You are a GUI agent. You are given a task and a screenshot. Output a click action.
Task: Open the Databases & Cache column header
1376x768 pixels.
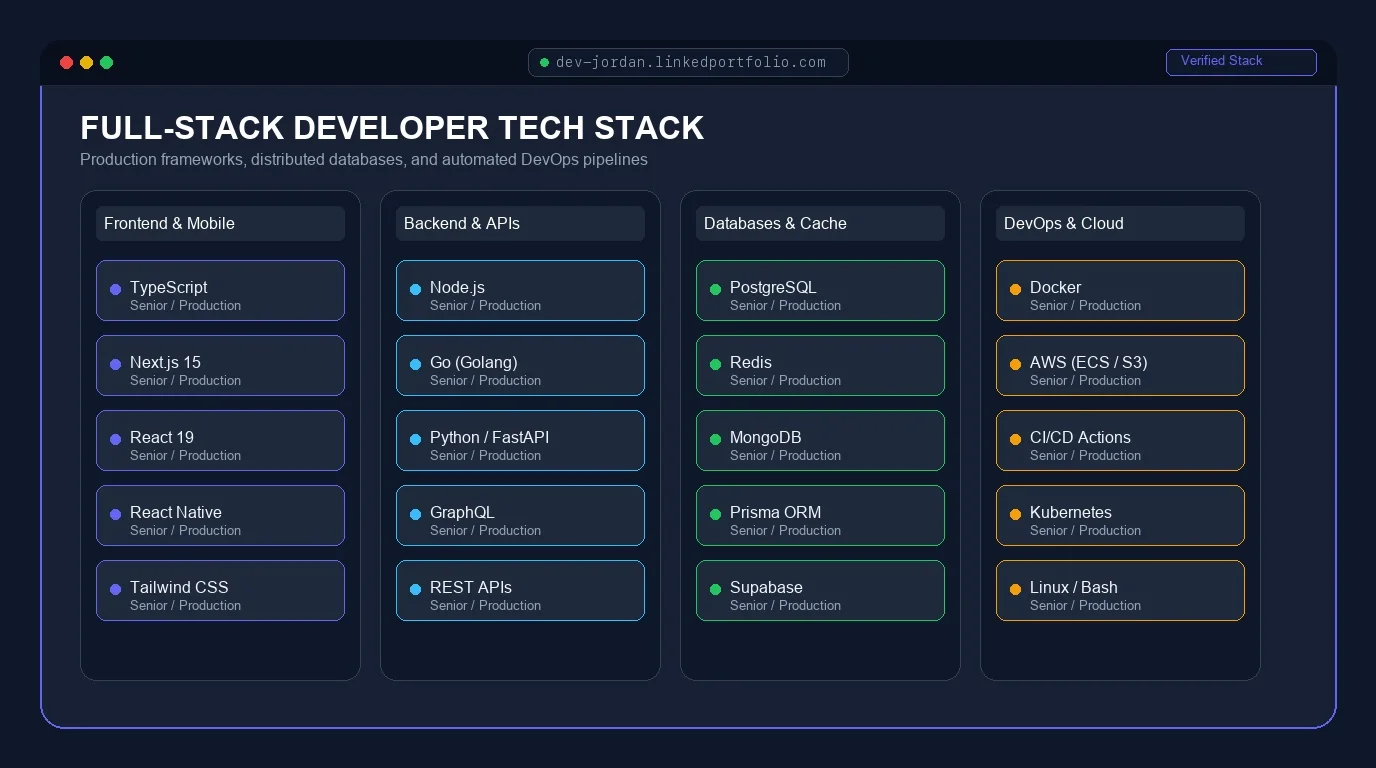click(820, 223)
